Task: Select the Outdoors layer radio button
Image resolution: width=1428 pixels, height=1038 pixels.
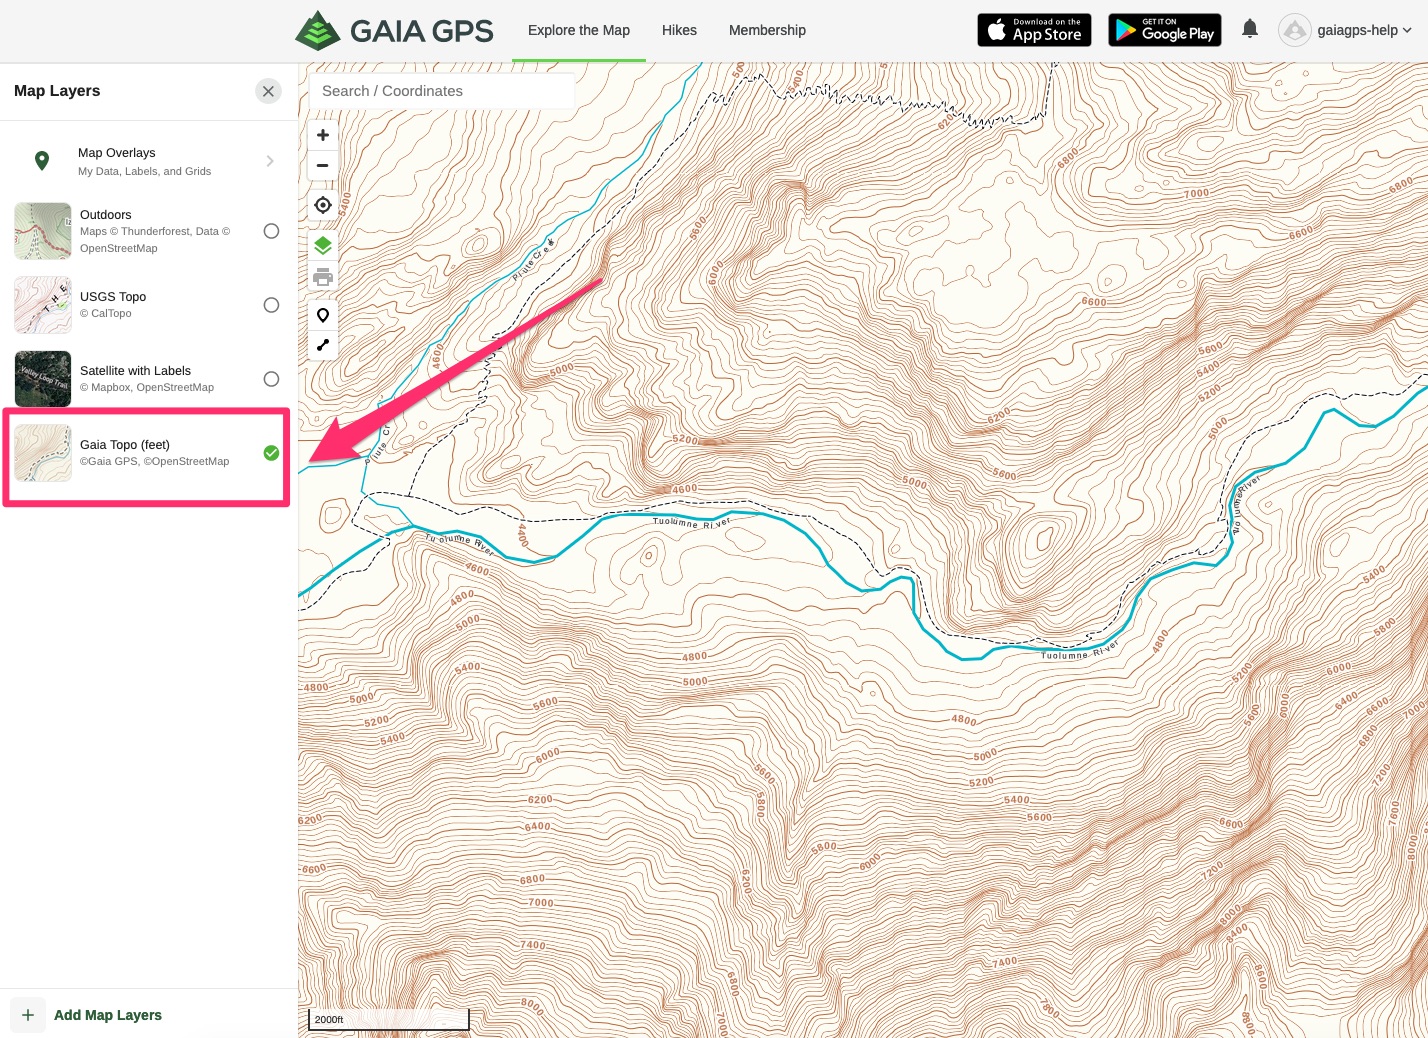Action: 271,231
